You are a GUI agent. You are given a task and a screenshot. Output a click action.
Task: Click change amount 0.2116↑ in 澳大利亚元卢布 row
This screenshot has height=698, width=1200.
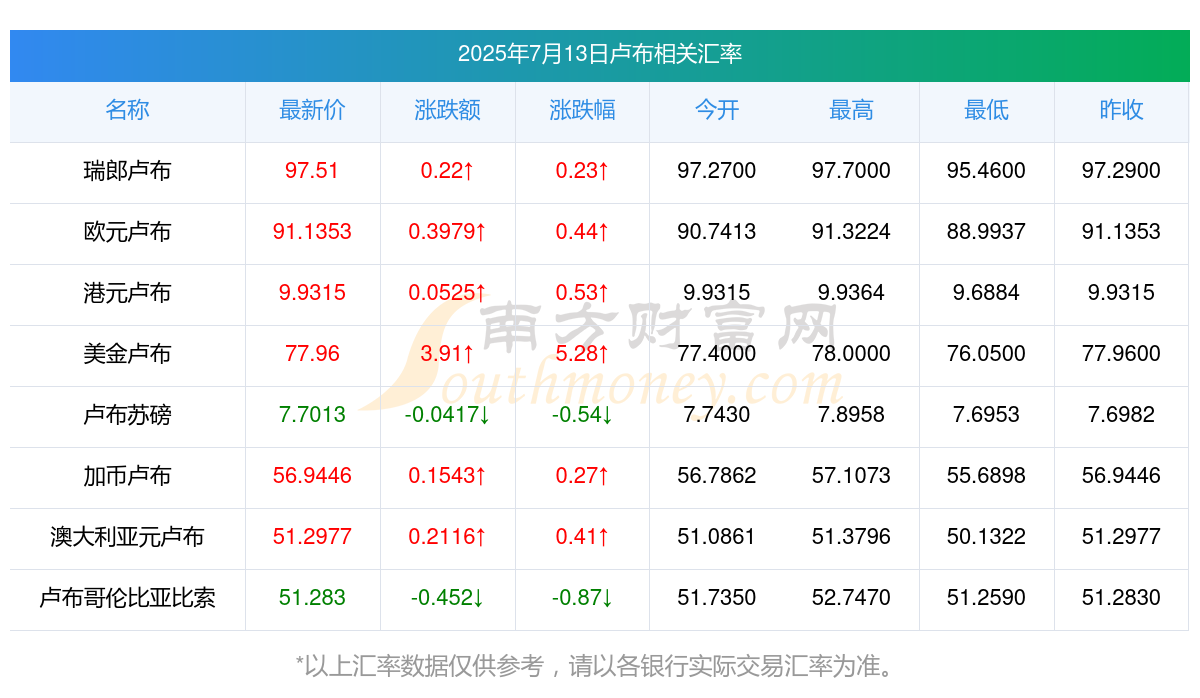click(447, 537)
